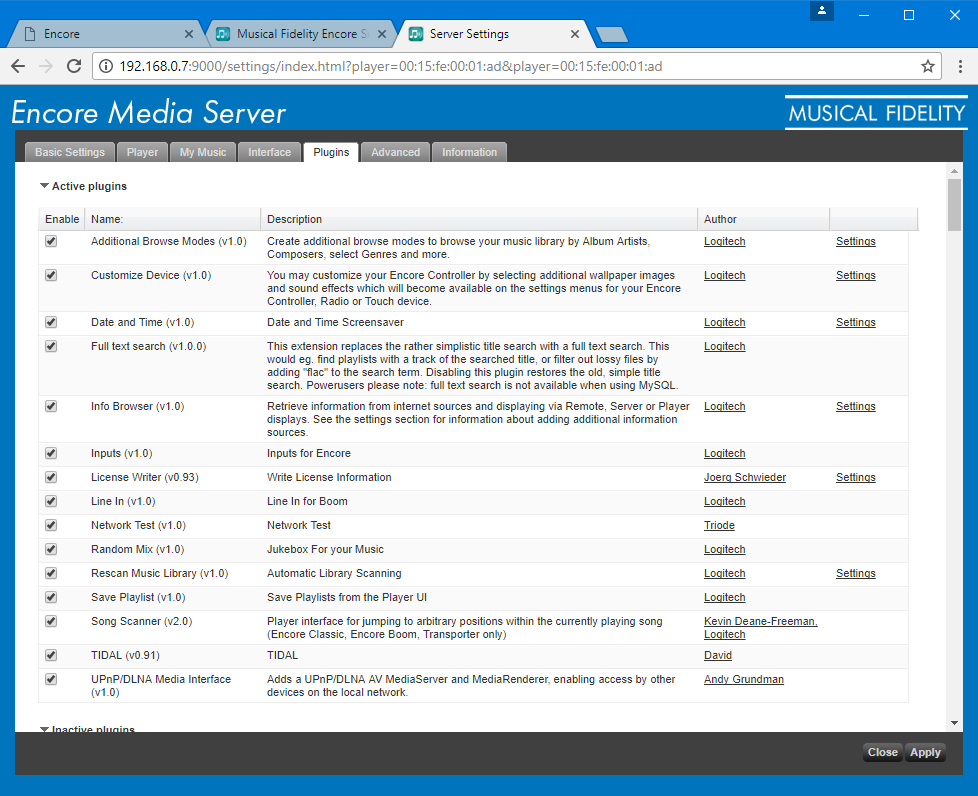Open the Basic Settings tab
978x796 pixels.
(x=70, y=152)
